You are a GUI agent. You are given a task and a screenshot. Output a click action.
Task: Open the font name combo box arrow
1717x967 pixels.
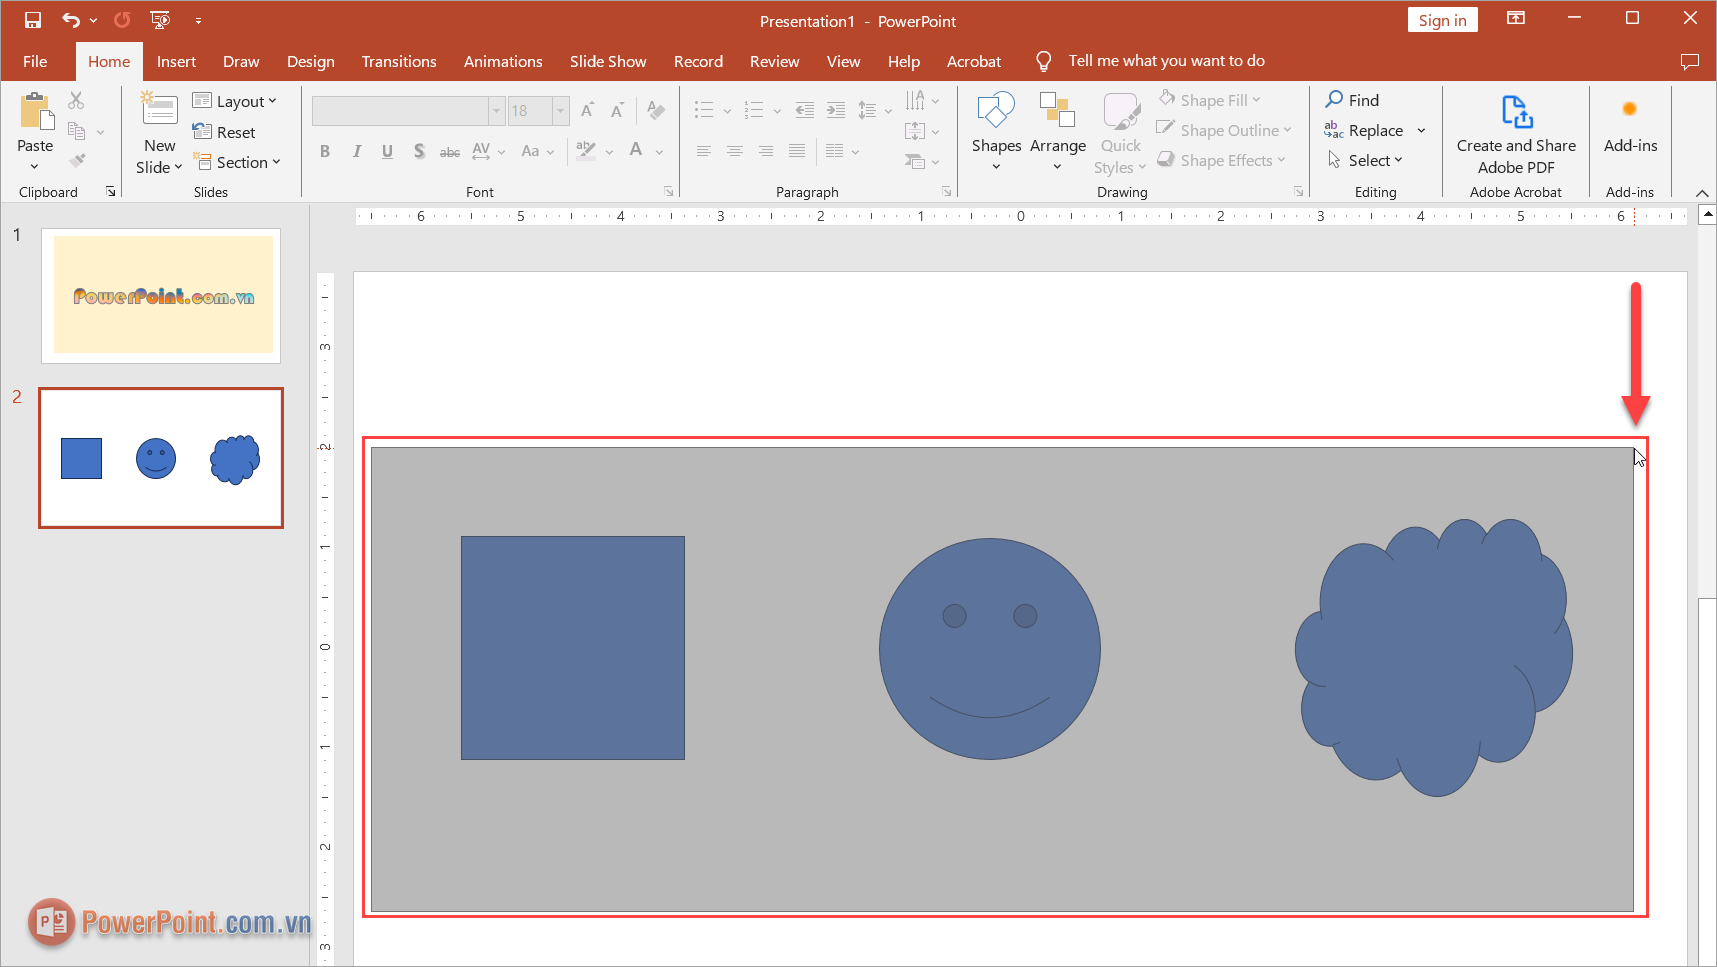coord(496,111)
